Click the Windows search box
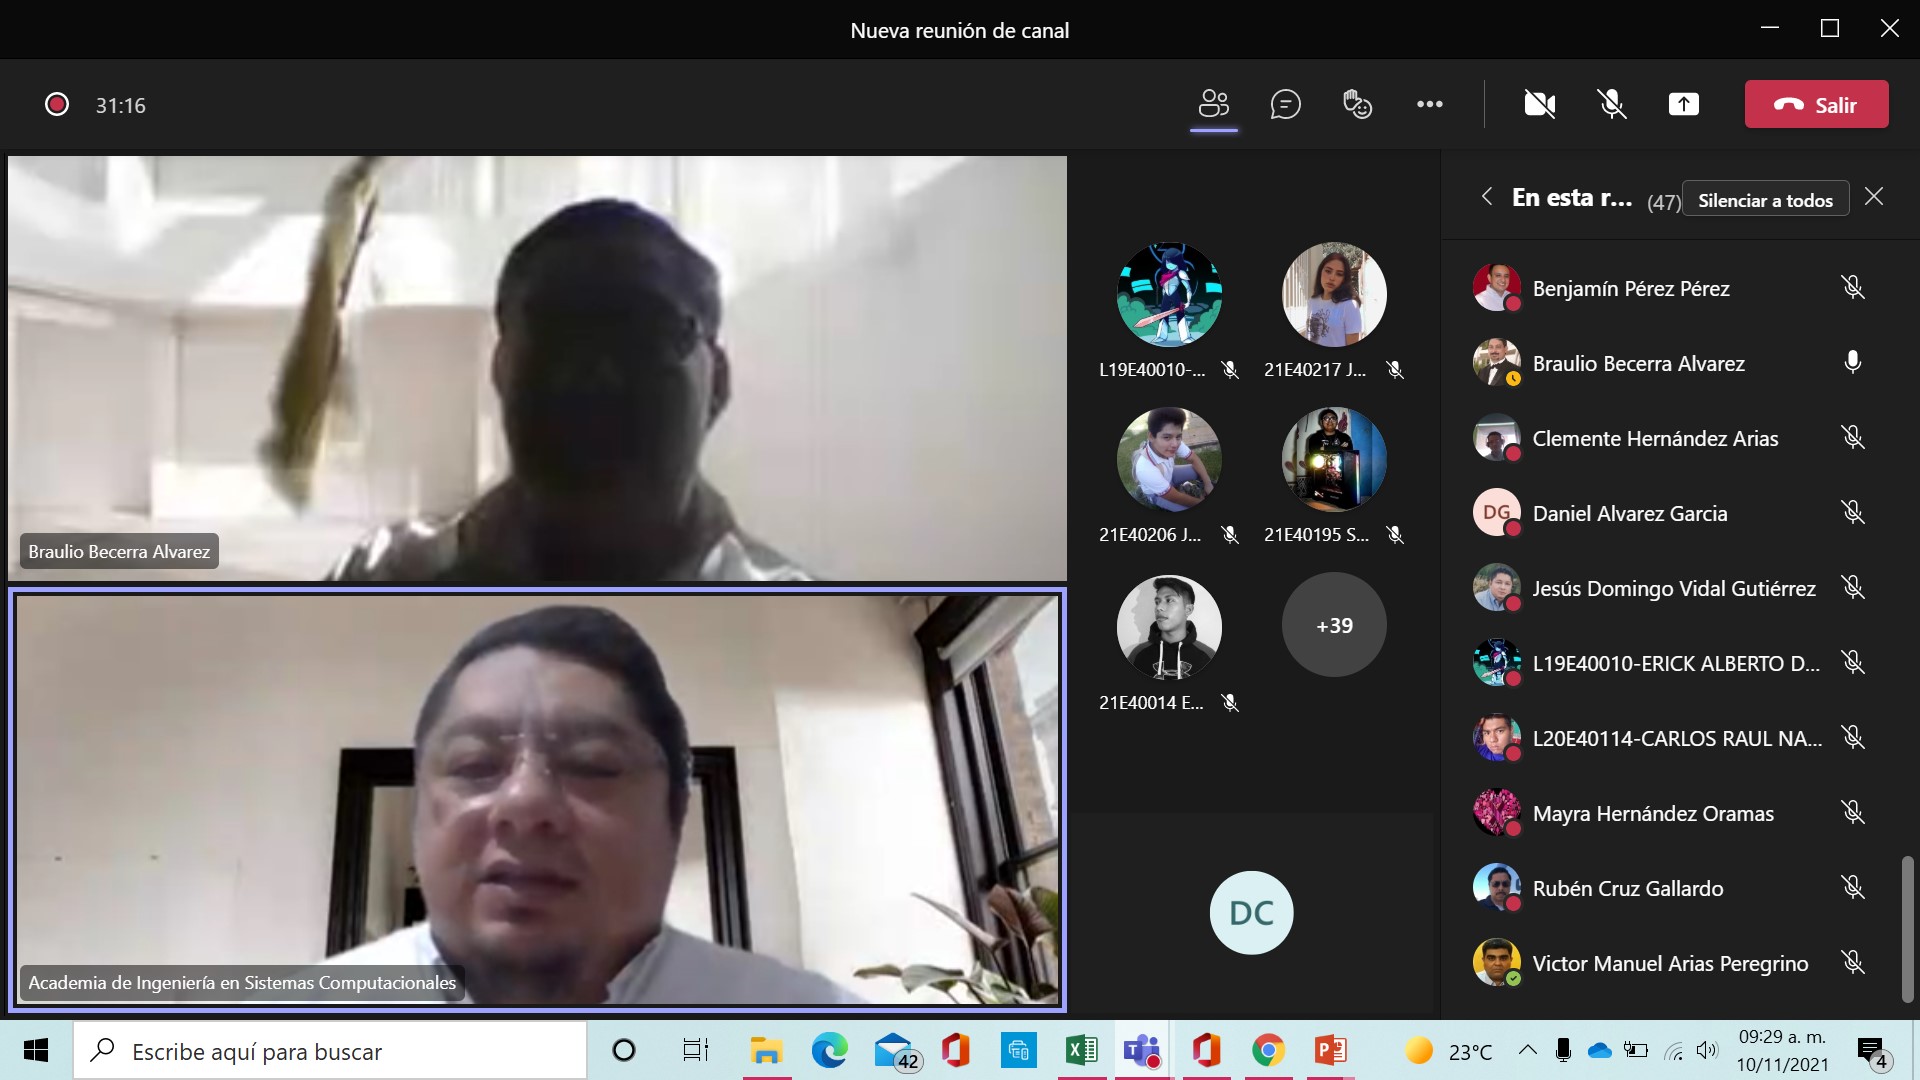1920x1080 pixels. [x=330, y=1051]
